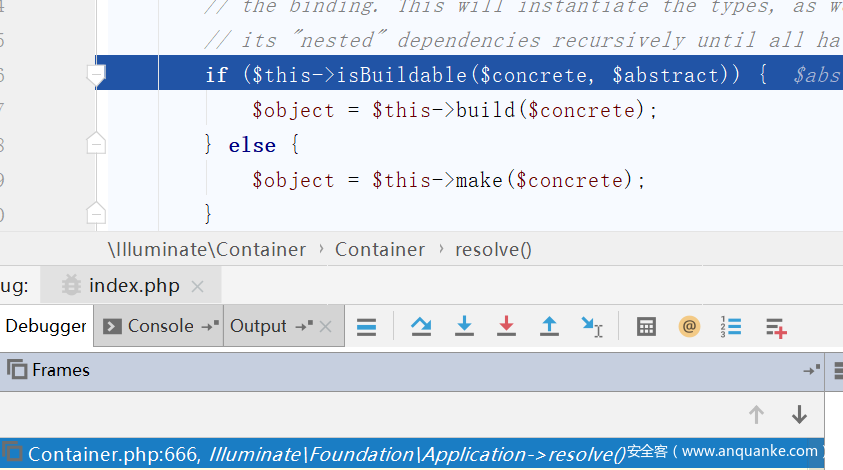Select the index.php debug session tab
Screen dimensions: 843x470
coord(132,286)
